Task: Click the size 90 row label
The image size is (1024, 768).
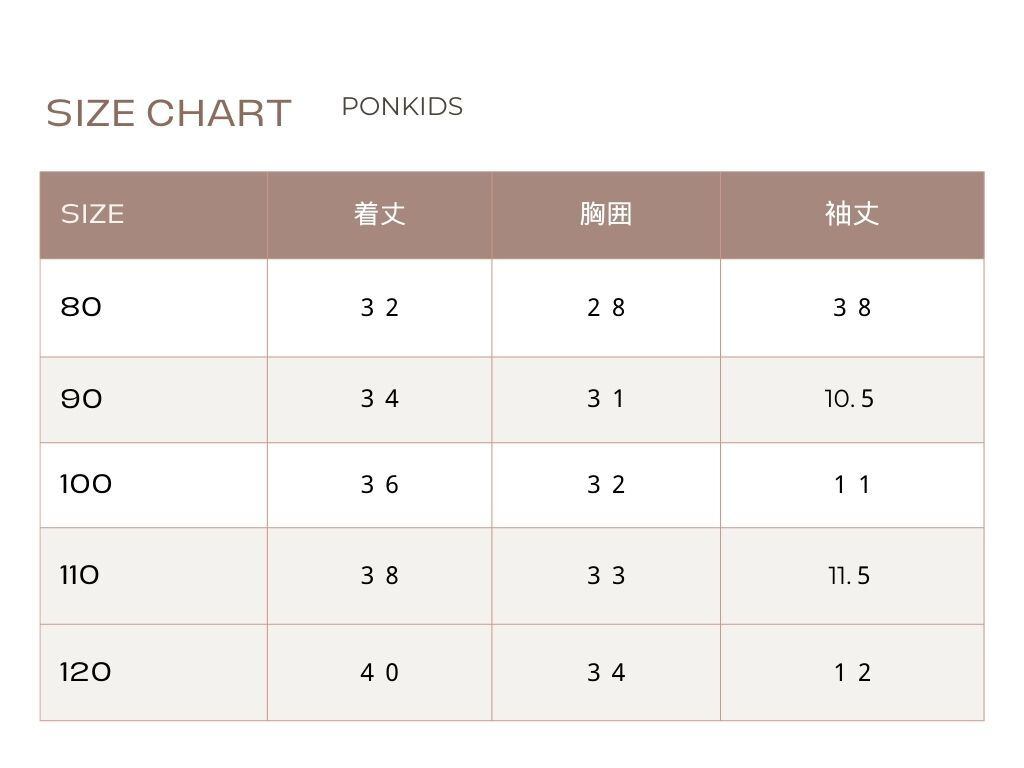Action: [x=81, y=399]
